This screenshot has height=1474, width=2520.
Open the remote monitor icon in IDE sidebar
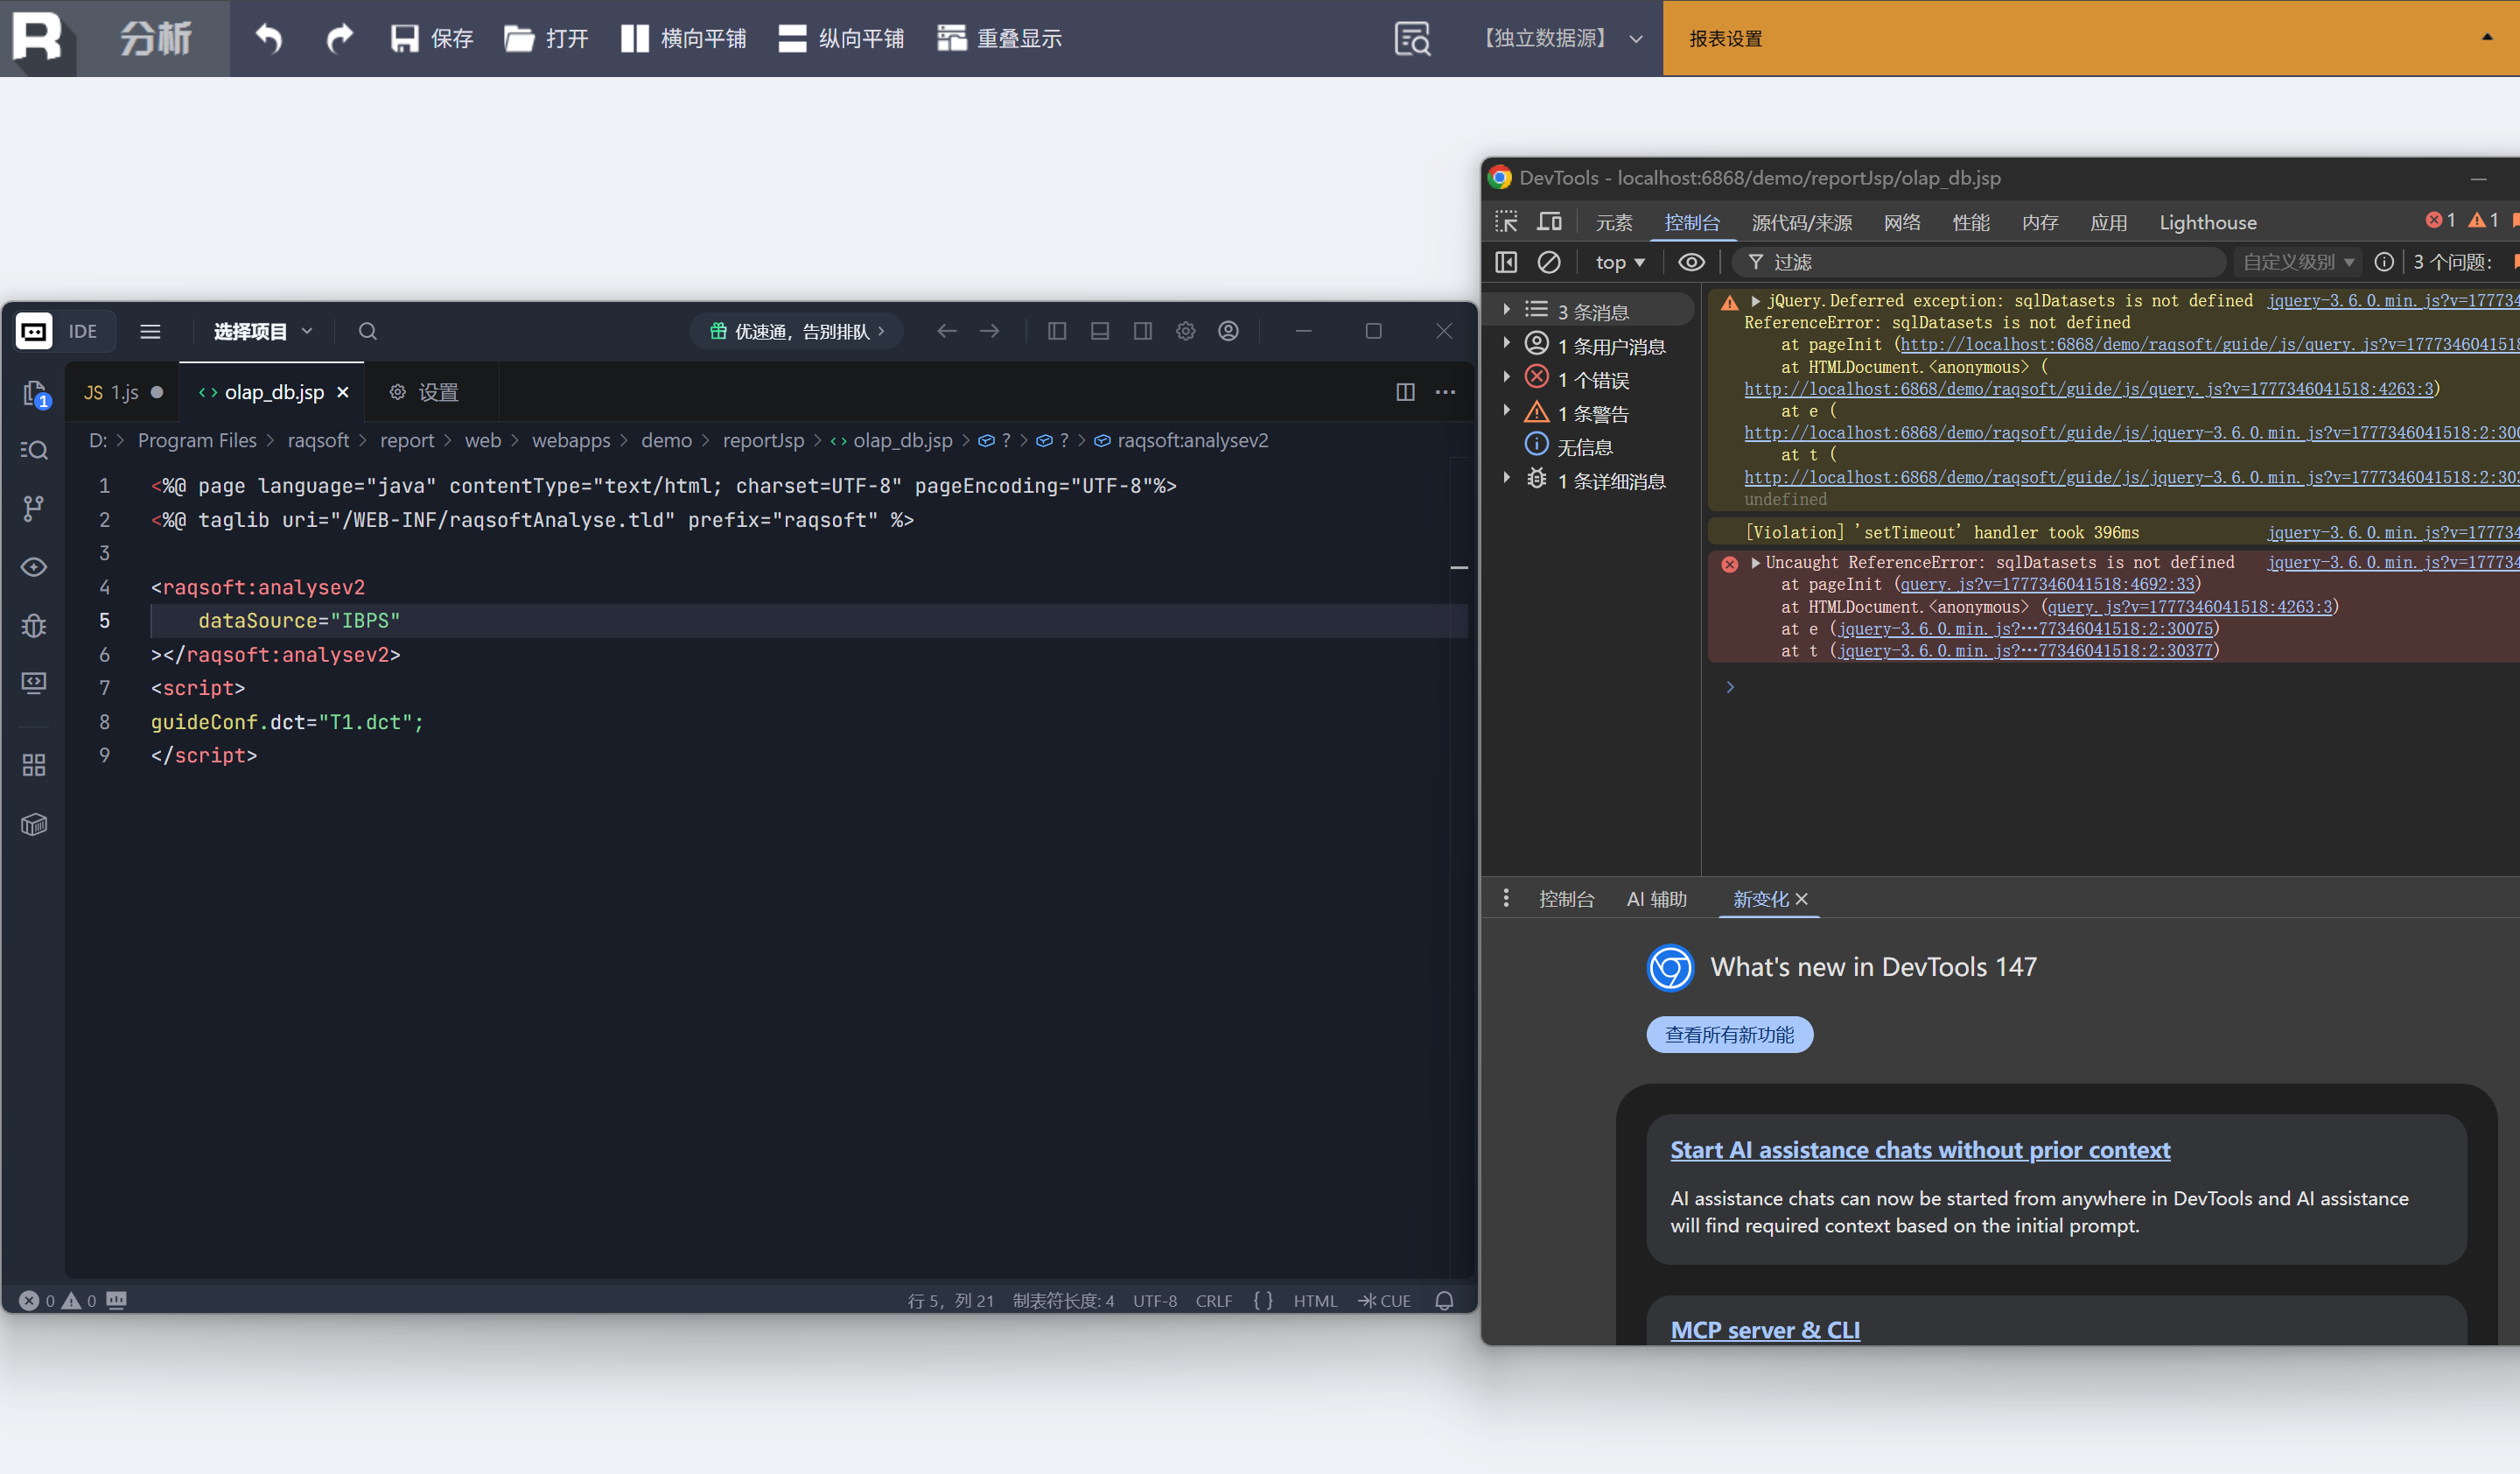point(34,683)
